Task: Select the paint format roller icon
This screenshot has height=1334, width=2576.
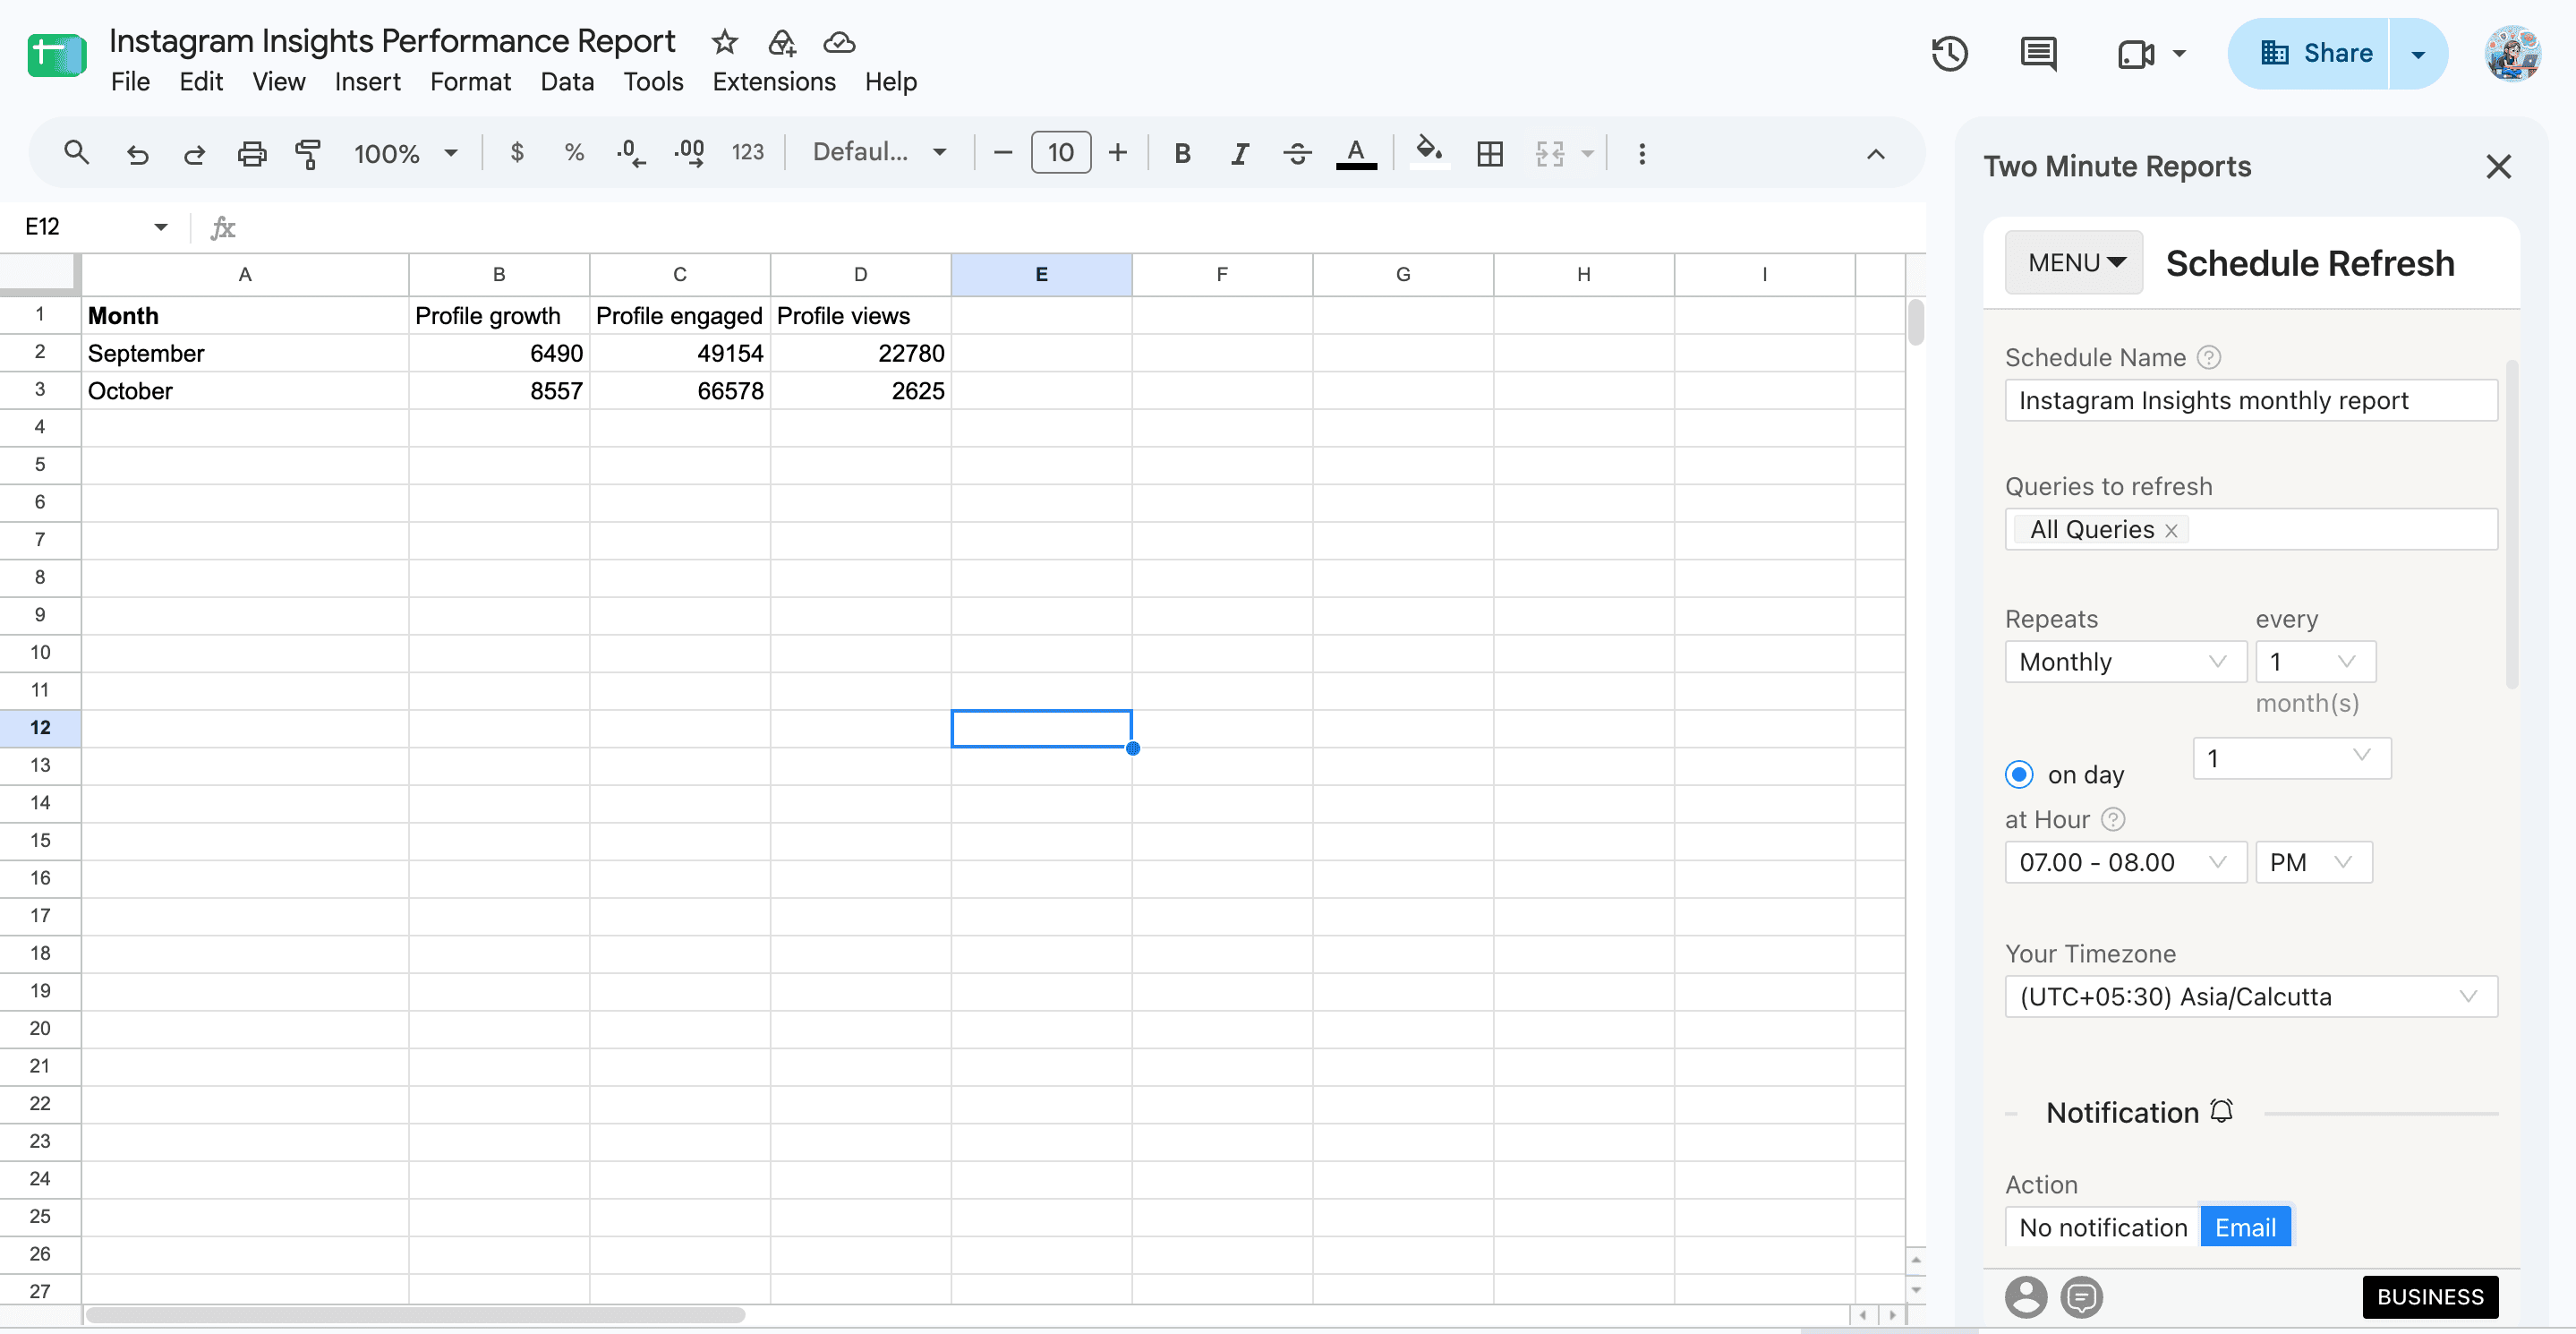Action: coord(308,153)
